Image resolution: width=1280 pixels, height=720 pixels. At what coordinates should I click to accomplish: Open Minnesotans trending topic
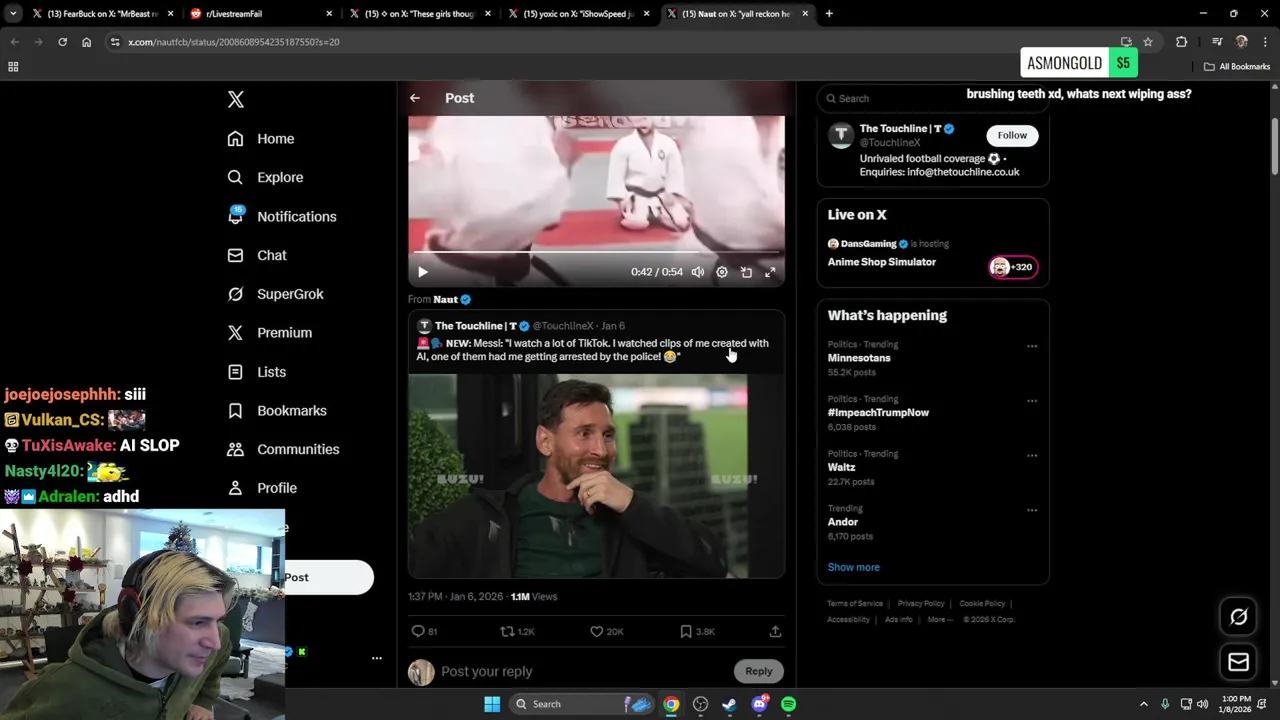point(859,358)
